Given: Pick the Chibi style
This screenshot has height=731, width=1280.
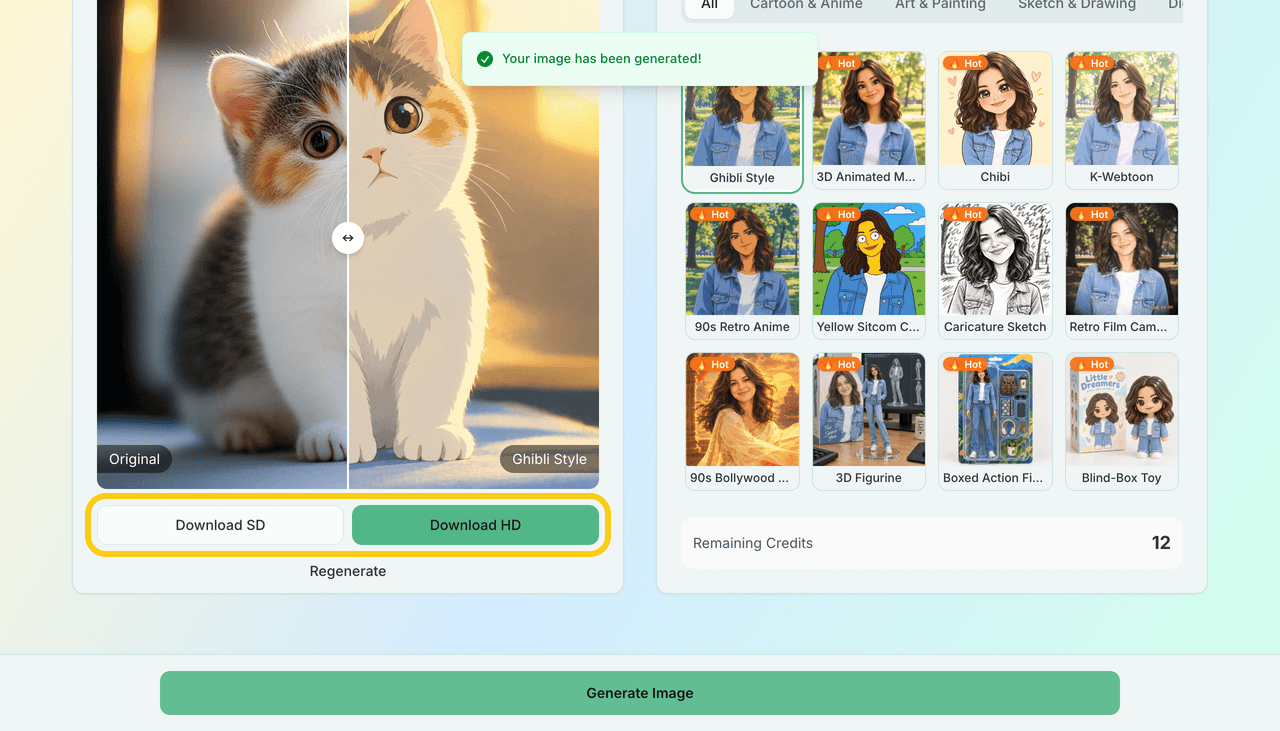Looking at the screenshot, I should pyautogui.click(x=995, y=120).
